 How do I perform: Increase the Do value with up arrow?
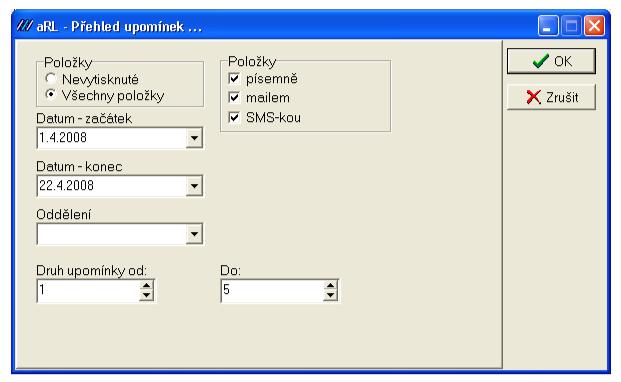coord(330,285)
